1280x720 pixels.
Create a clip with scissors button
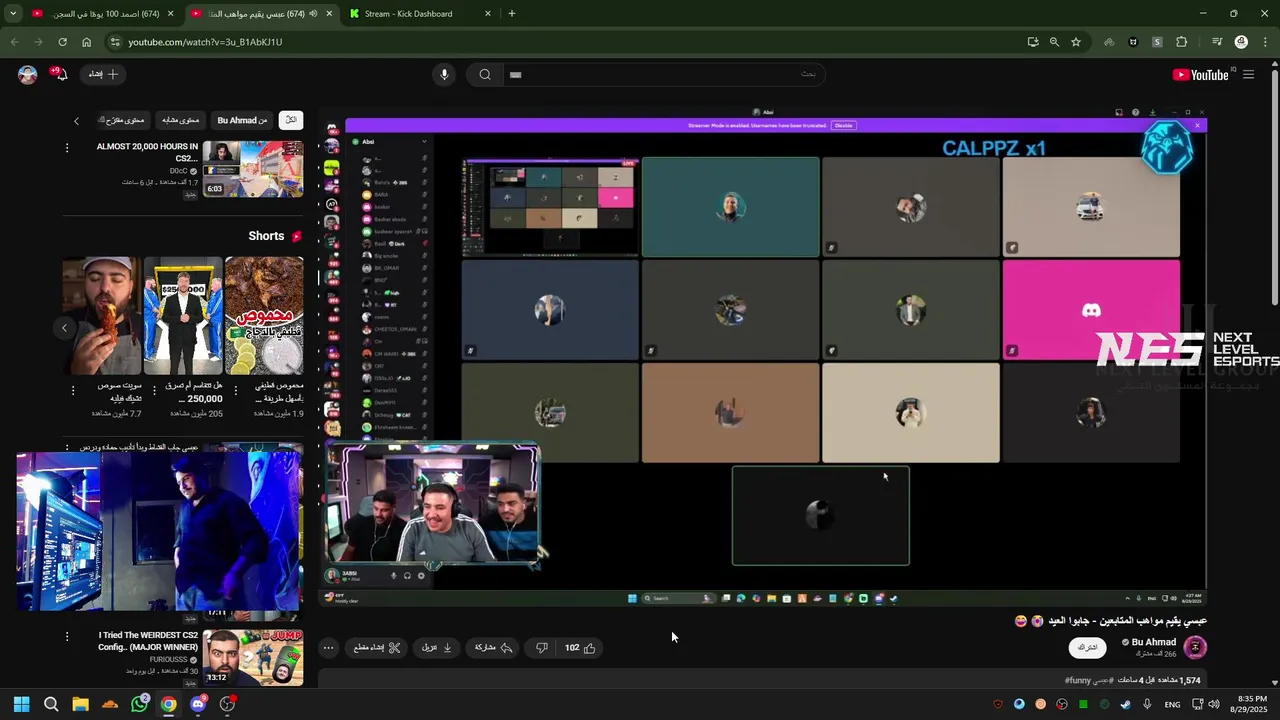377,648
